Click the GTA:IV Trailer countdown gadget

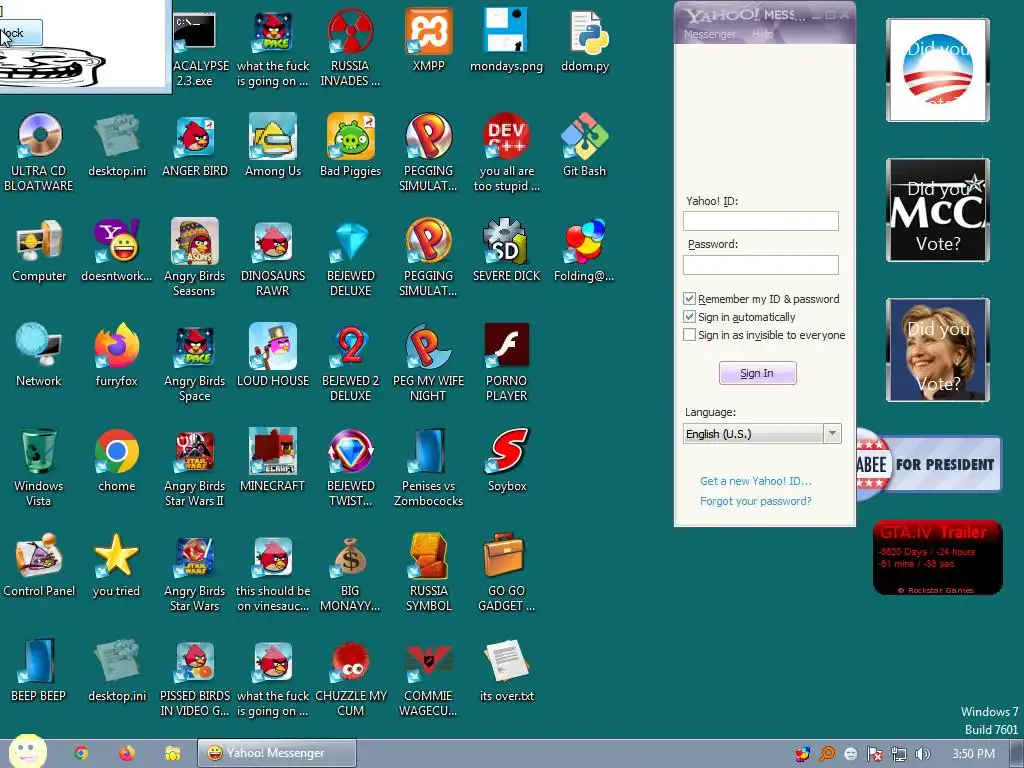(x=938, y=558)
